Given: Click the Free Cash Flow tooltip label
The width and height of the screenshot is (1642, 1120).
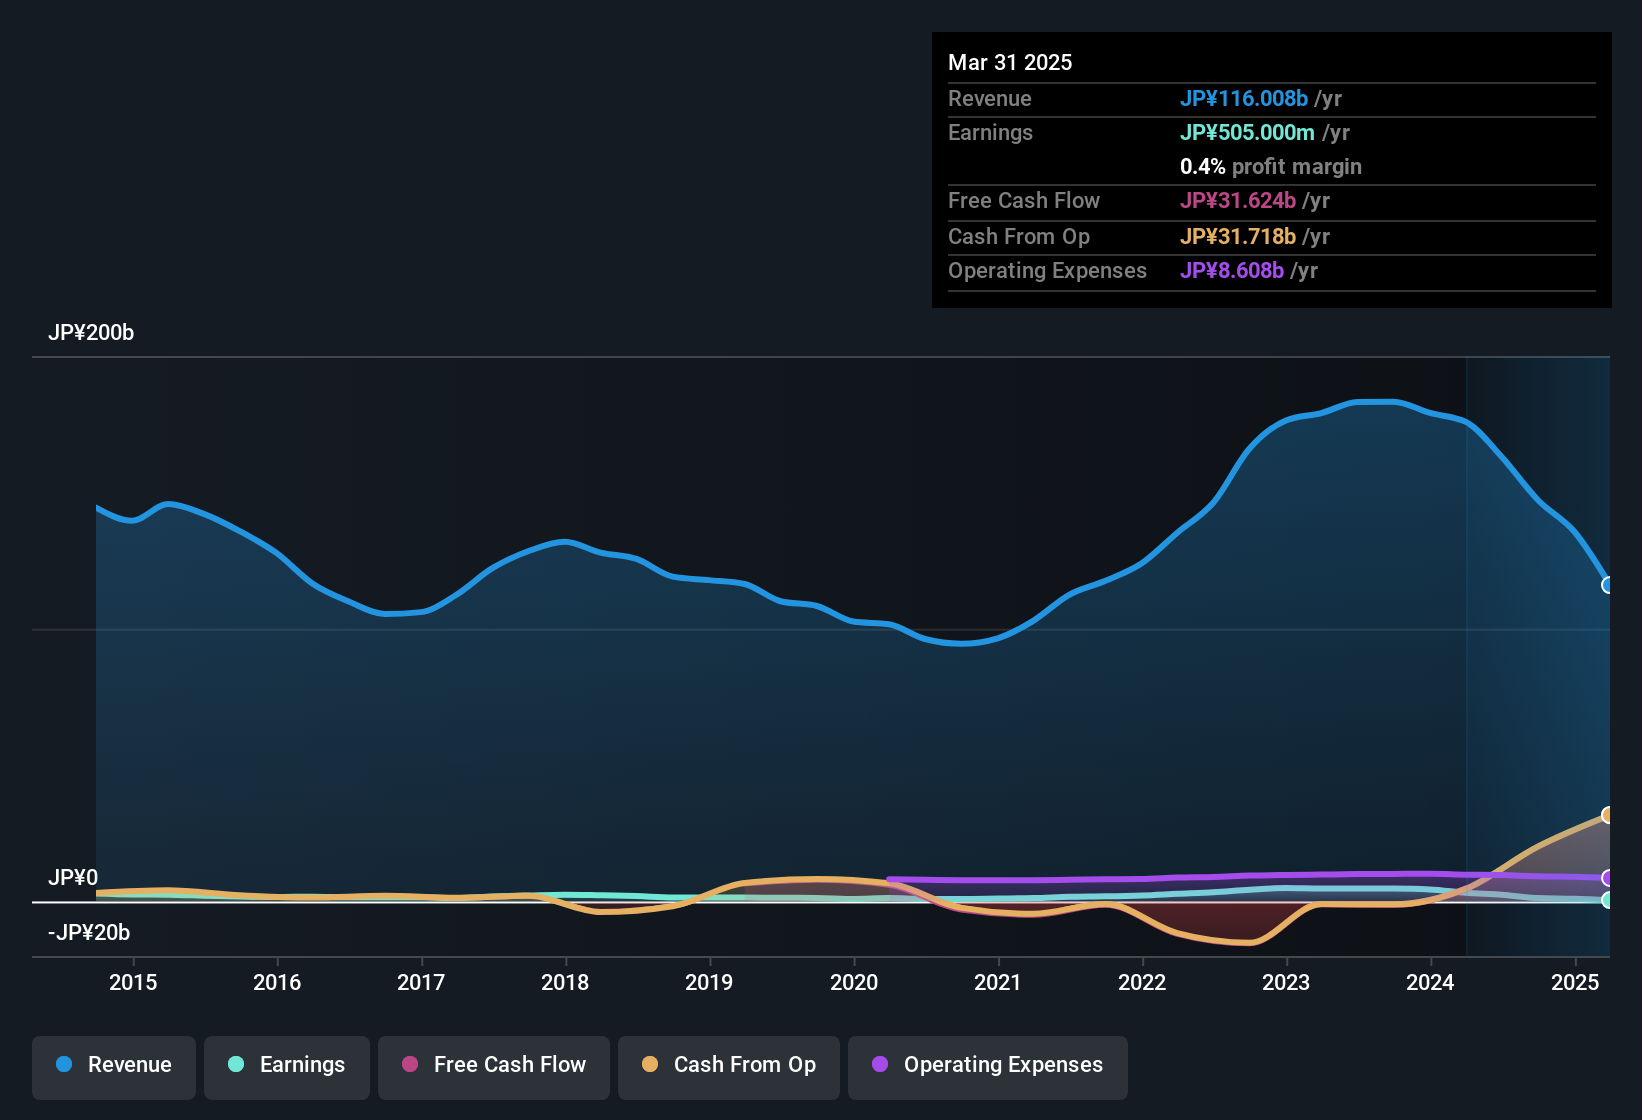Looking at the screenshot, I should pyautogui.click(x=1024, y=200).
